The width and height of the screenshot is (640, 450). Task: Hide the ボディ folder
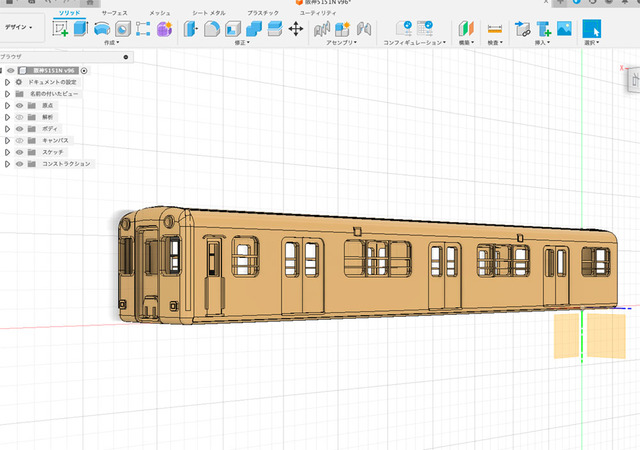tap(19, 129)
